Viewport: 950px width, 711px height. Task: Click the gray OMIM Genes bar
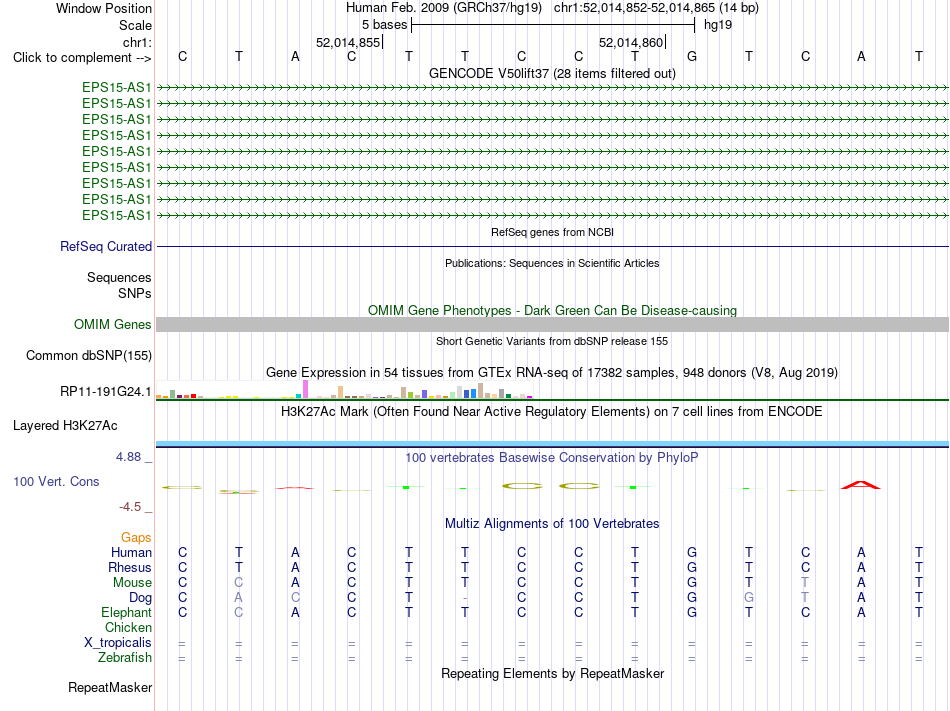coord(552,325)
